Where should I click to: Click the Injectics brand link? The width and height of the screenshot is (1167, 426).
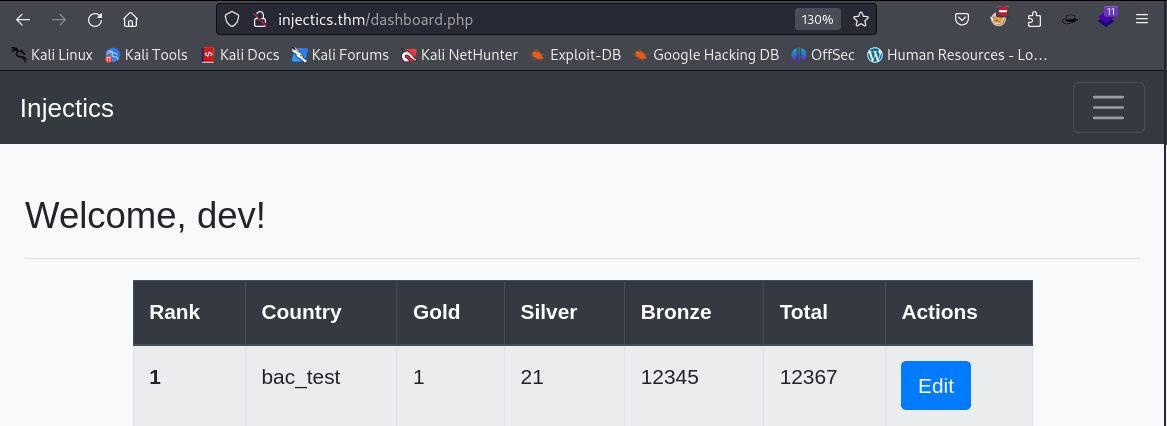pos(67,108)
